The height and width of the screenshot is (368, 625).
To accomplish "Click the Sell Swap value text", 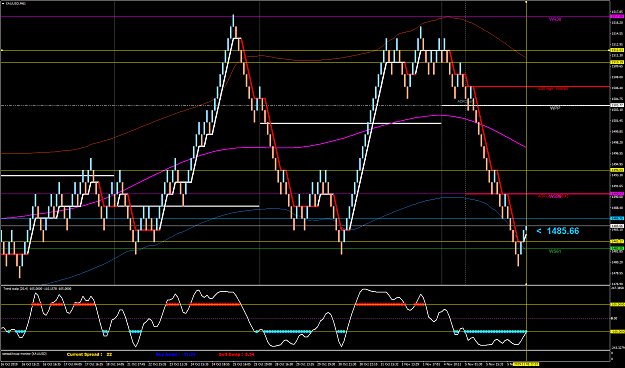I will pos(236,354).
